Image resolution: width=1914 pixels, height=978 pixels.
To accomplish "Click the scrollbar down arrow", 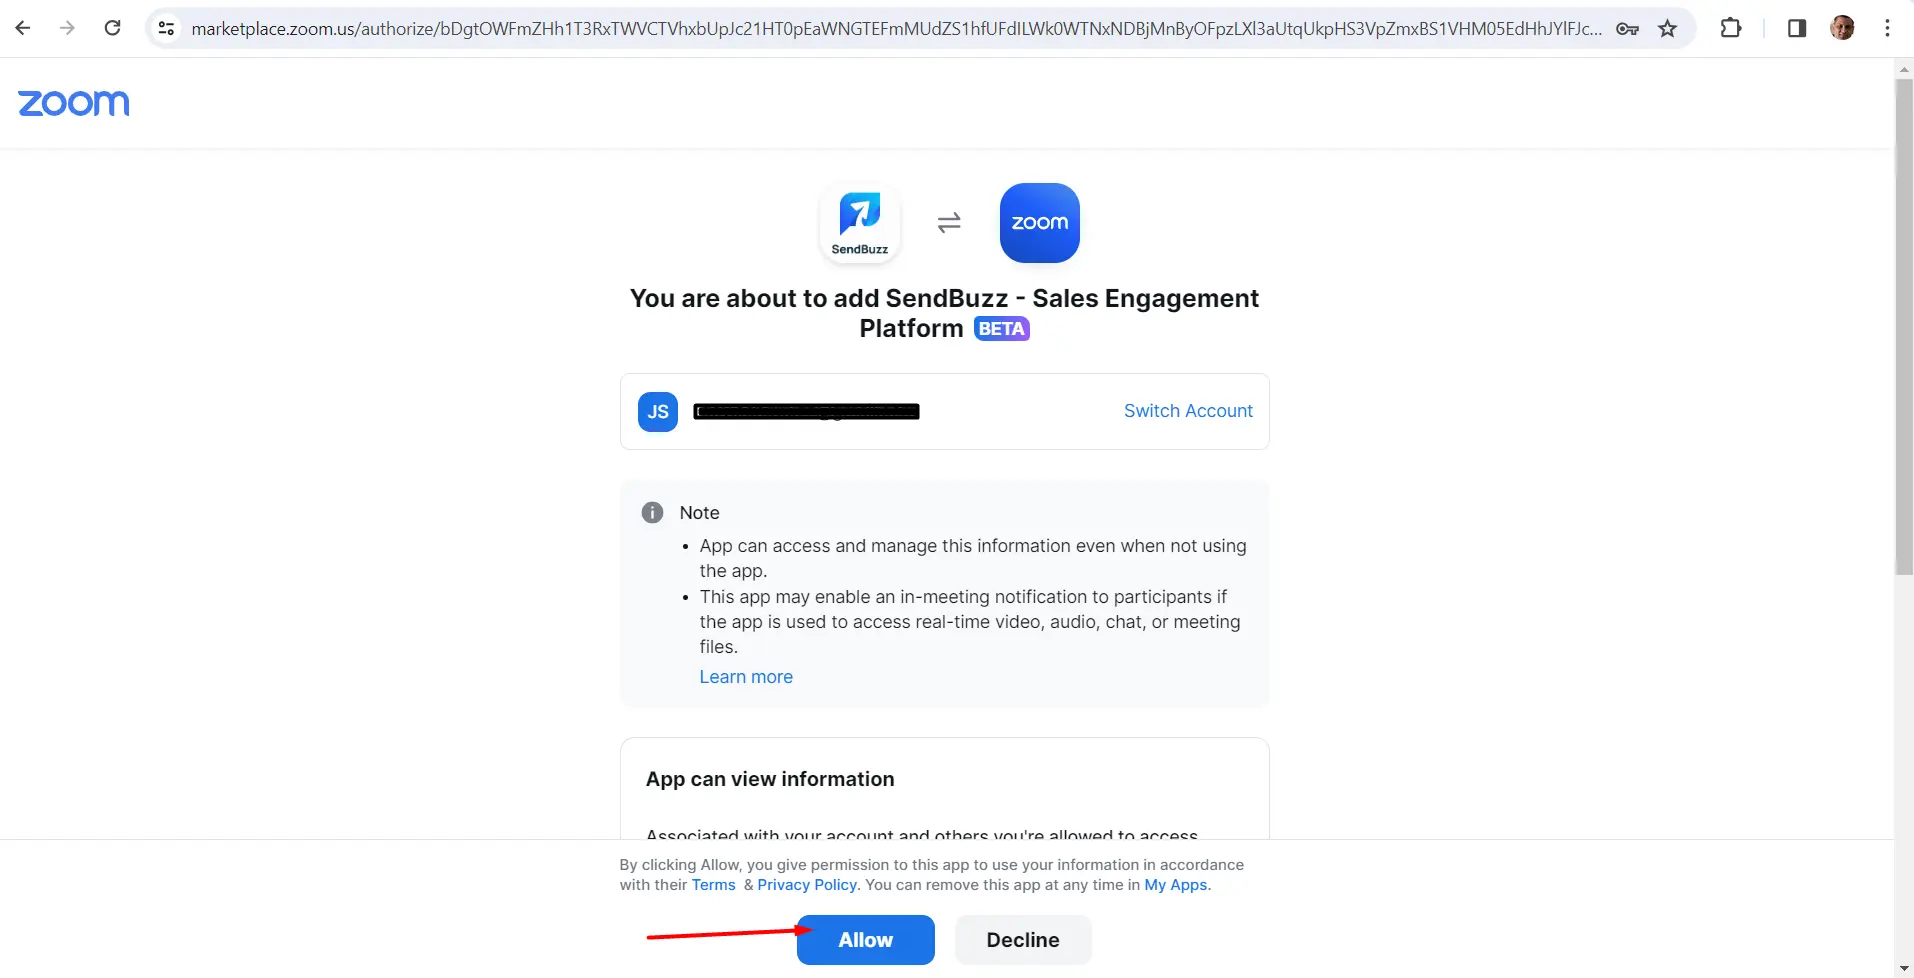I will 1904,969.
